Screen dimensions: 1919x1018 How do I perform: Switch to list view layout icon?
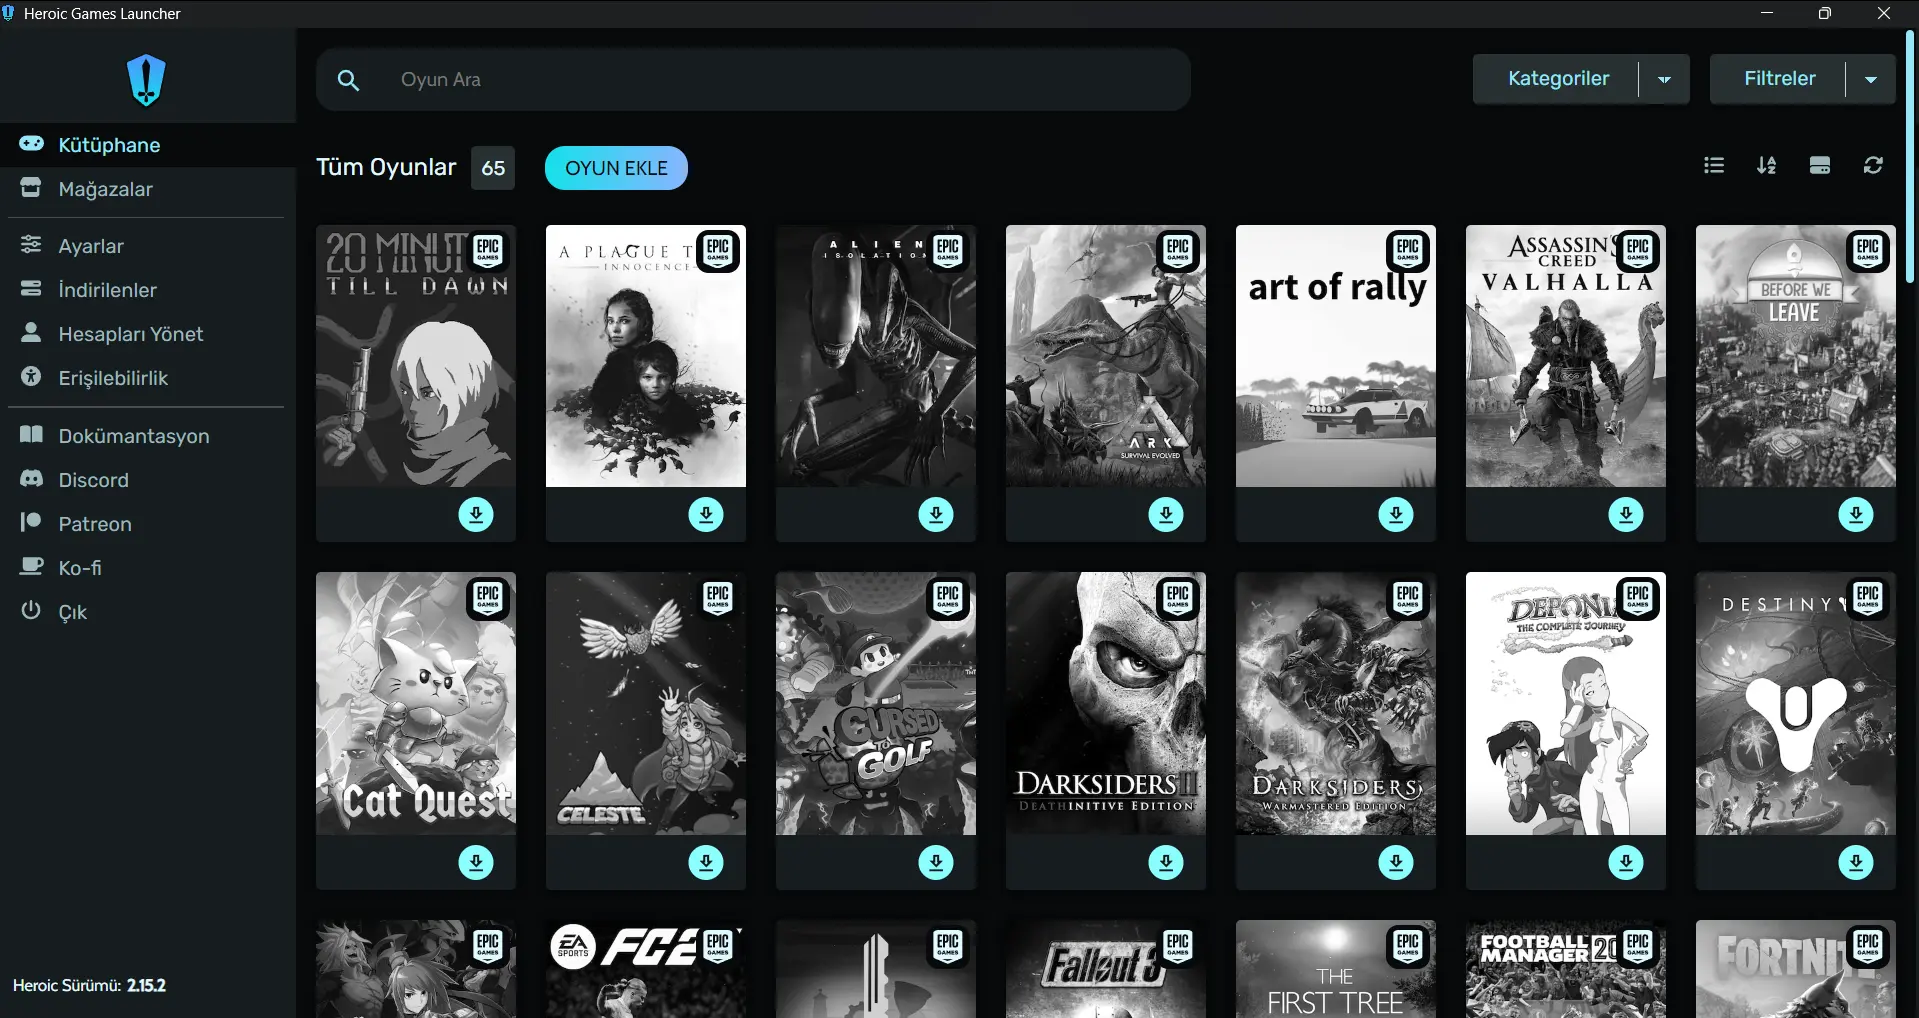coord(1714,165)
